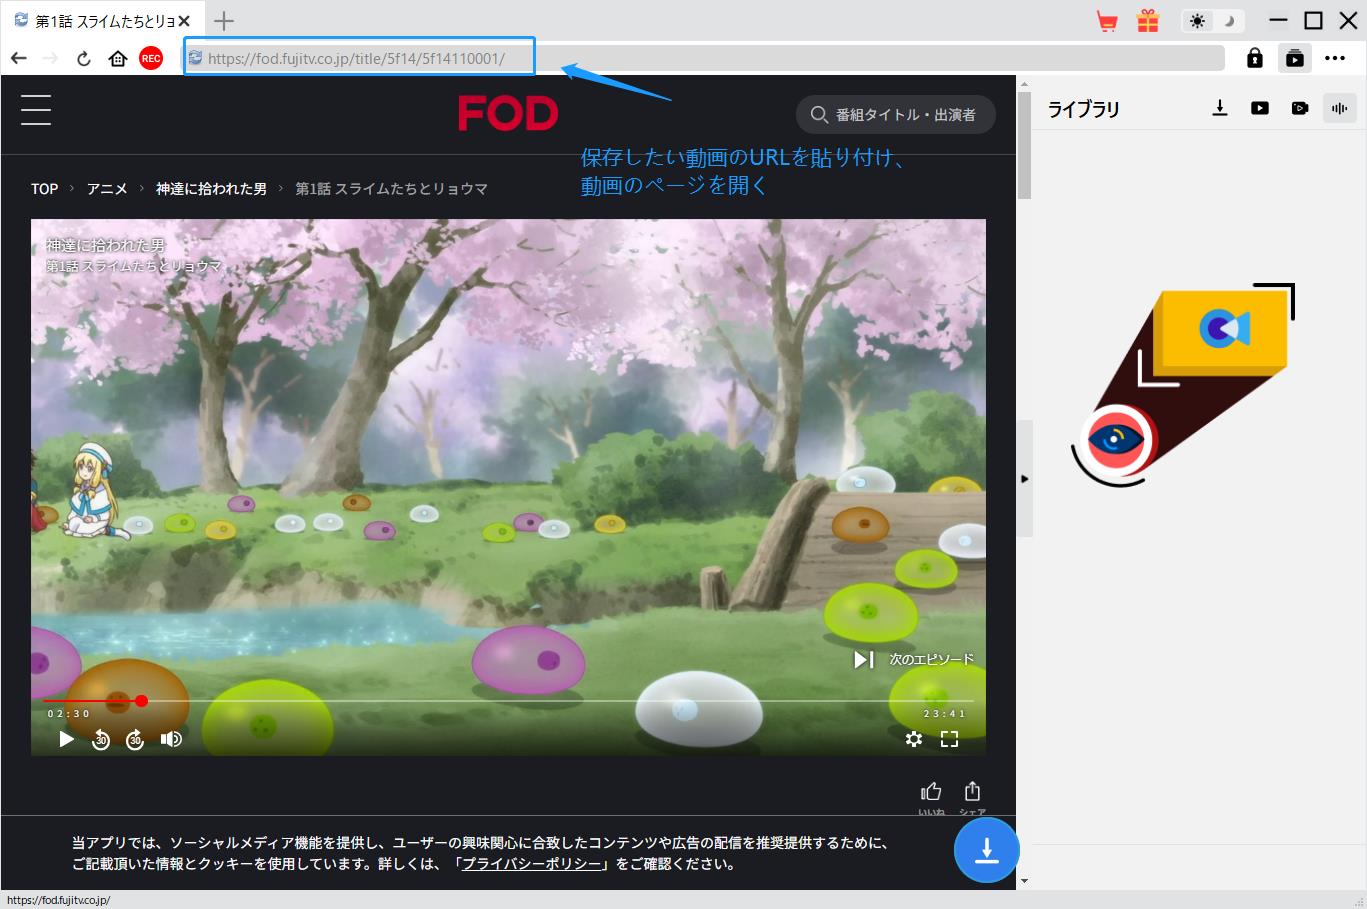This screenshot has width=1367, height=909.
Task: Like the video with thumbs-up
Action: tap(931, 791)
